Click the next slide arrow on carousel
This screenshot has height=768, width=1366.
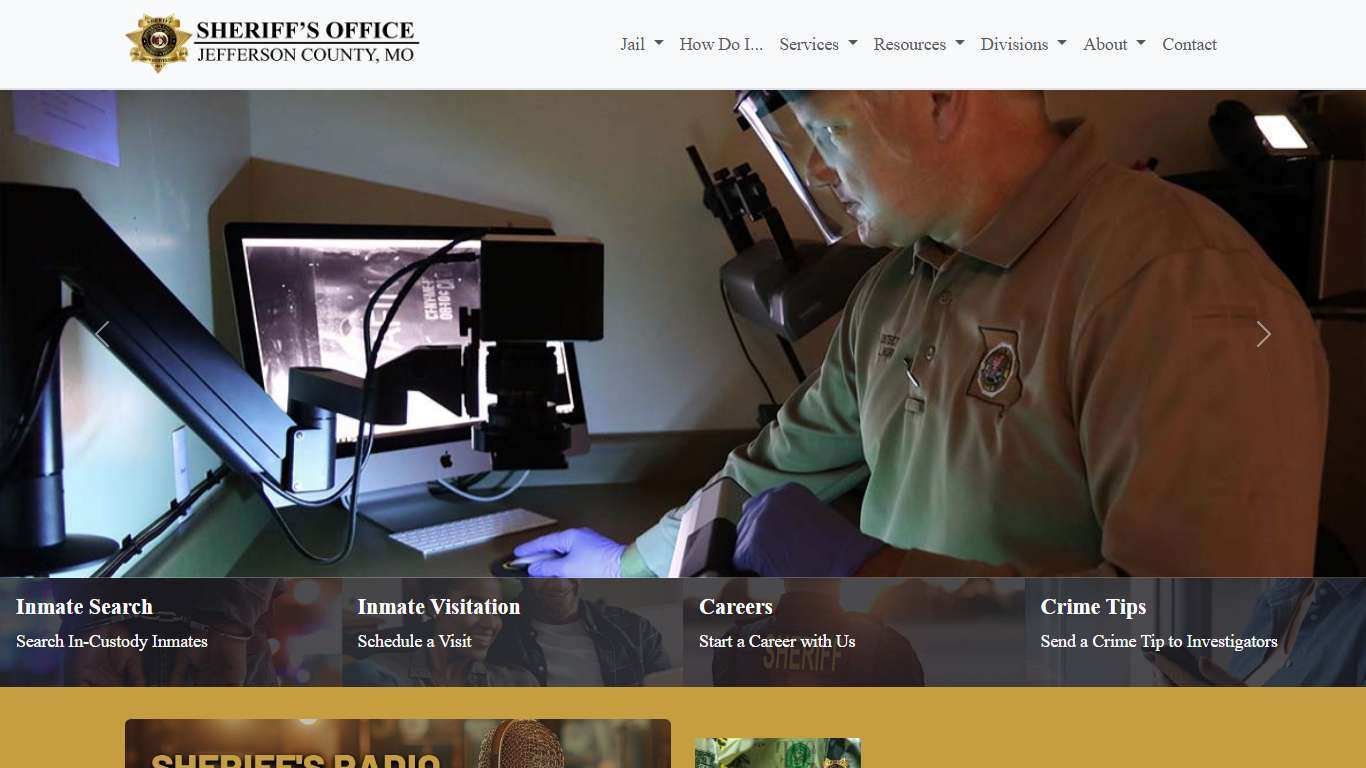tap(1263, 334)
